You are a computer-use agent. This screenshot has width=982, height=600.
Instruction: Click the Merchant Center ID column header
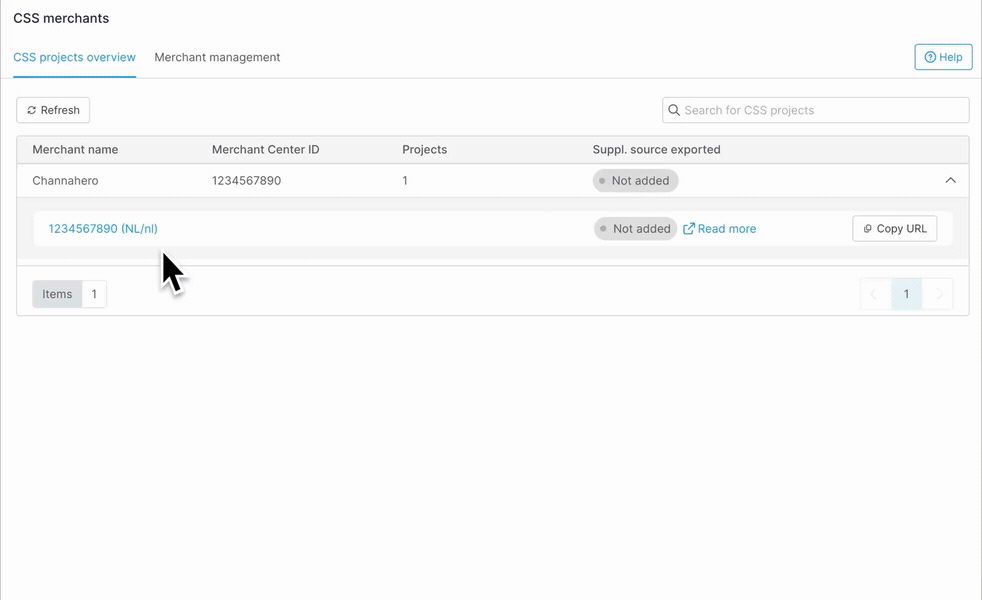click(265, 149)
